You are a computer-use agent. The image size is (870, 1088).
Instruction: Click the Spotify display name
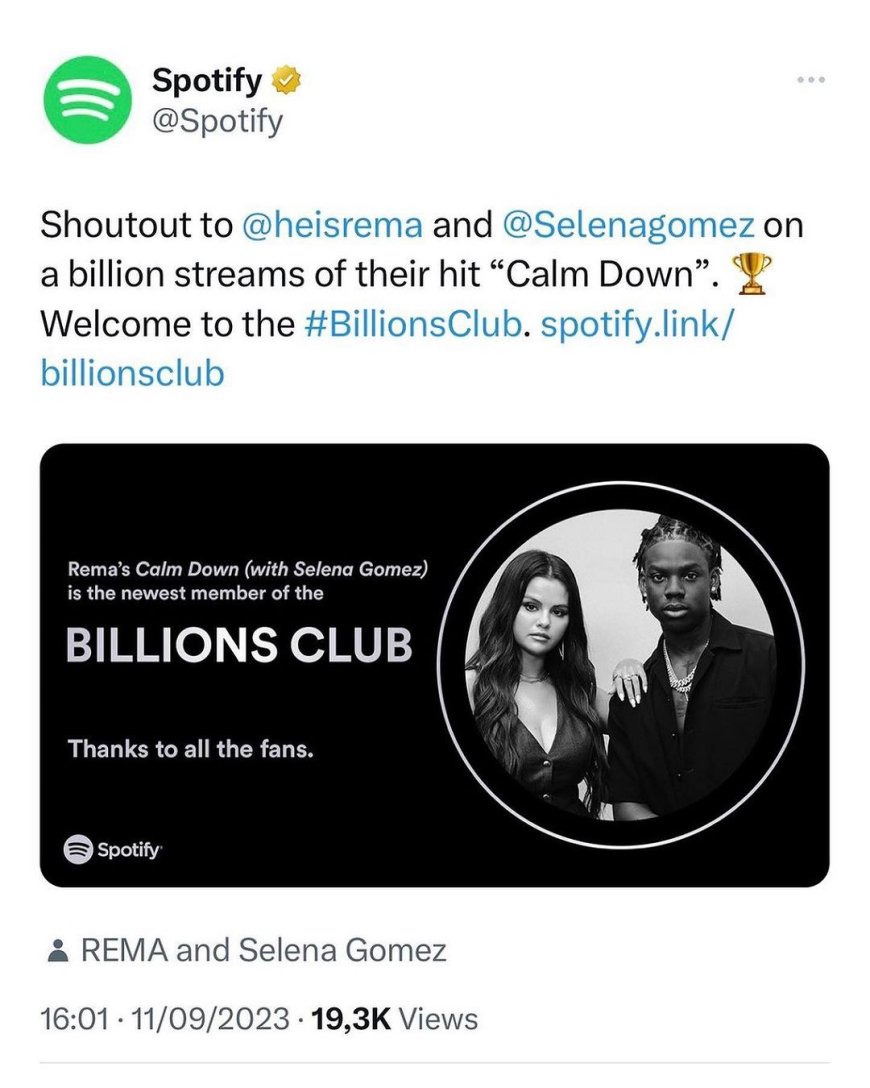pyautogui.click(x=206, y=79)
